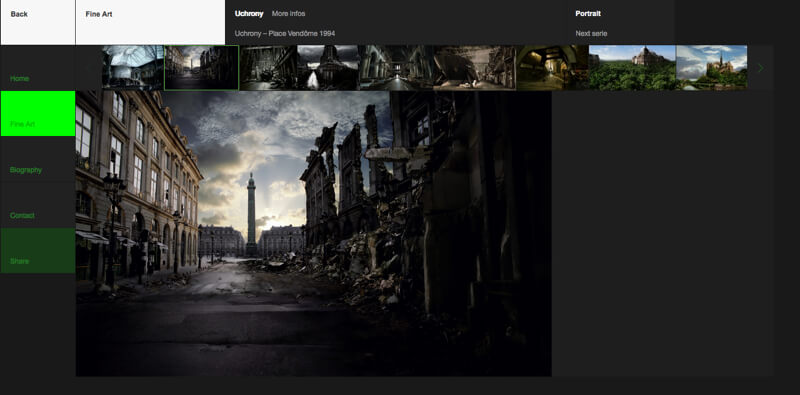
Task: Show next thumbnails with the right chevron
Action: coord(760,68)
